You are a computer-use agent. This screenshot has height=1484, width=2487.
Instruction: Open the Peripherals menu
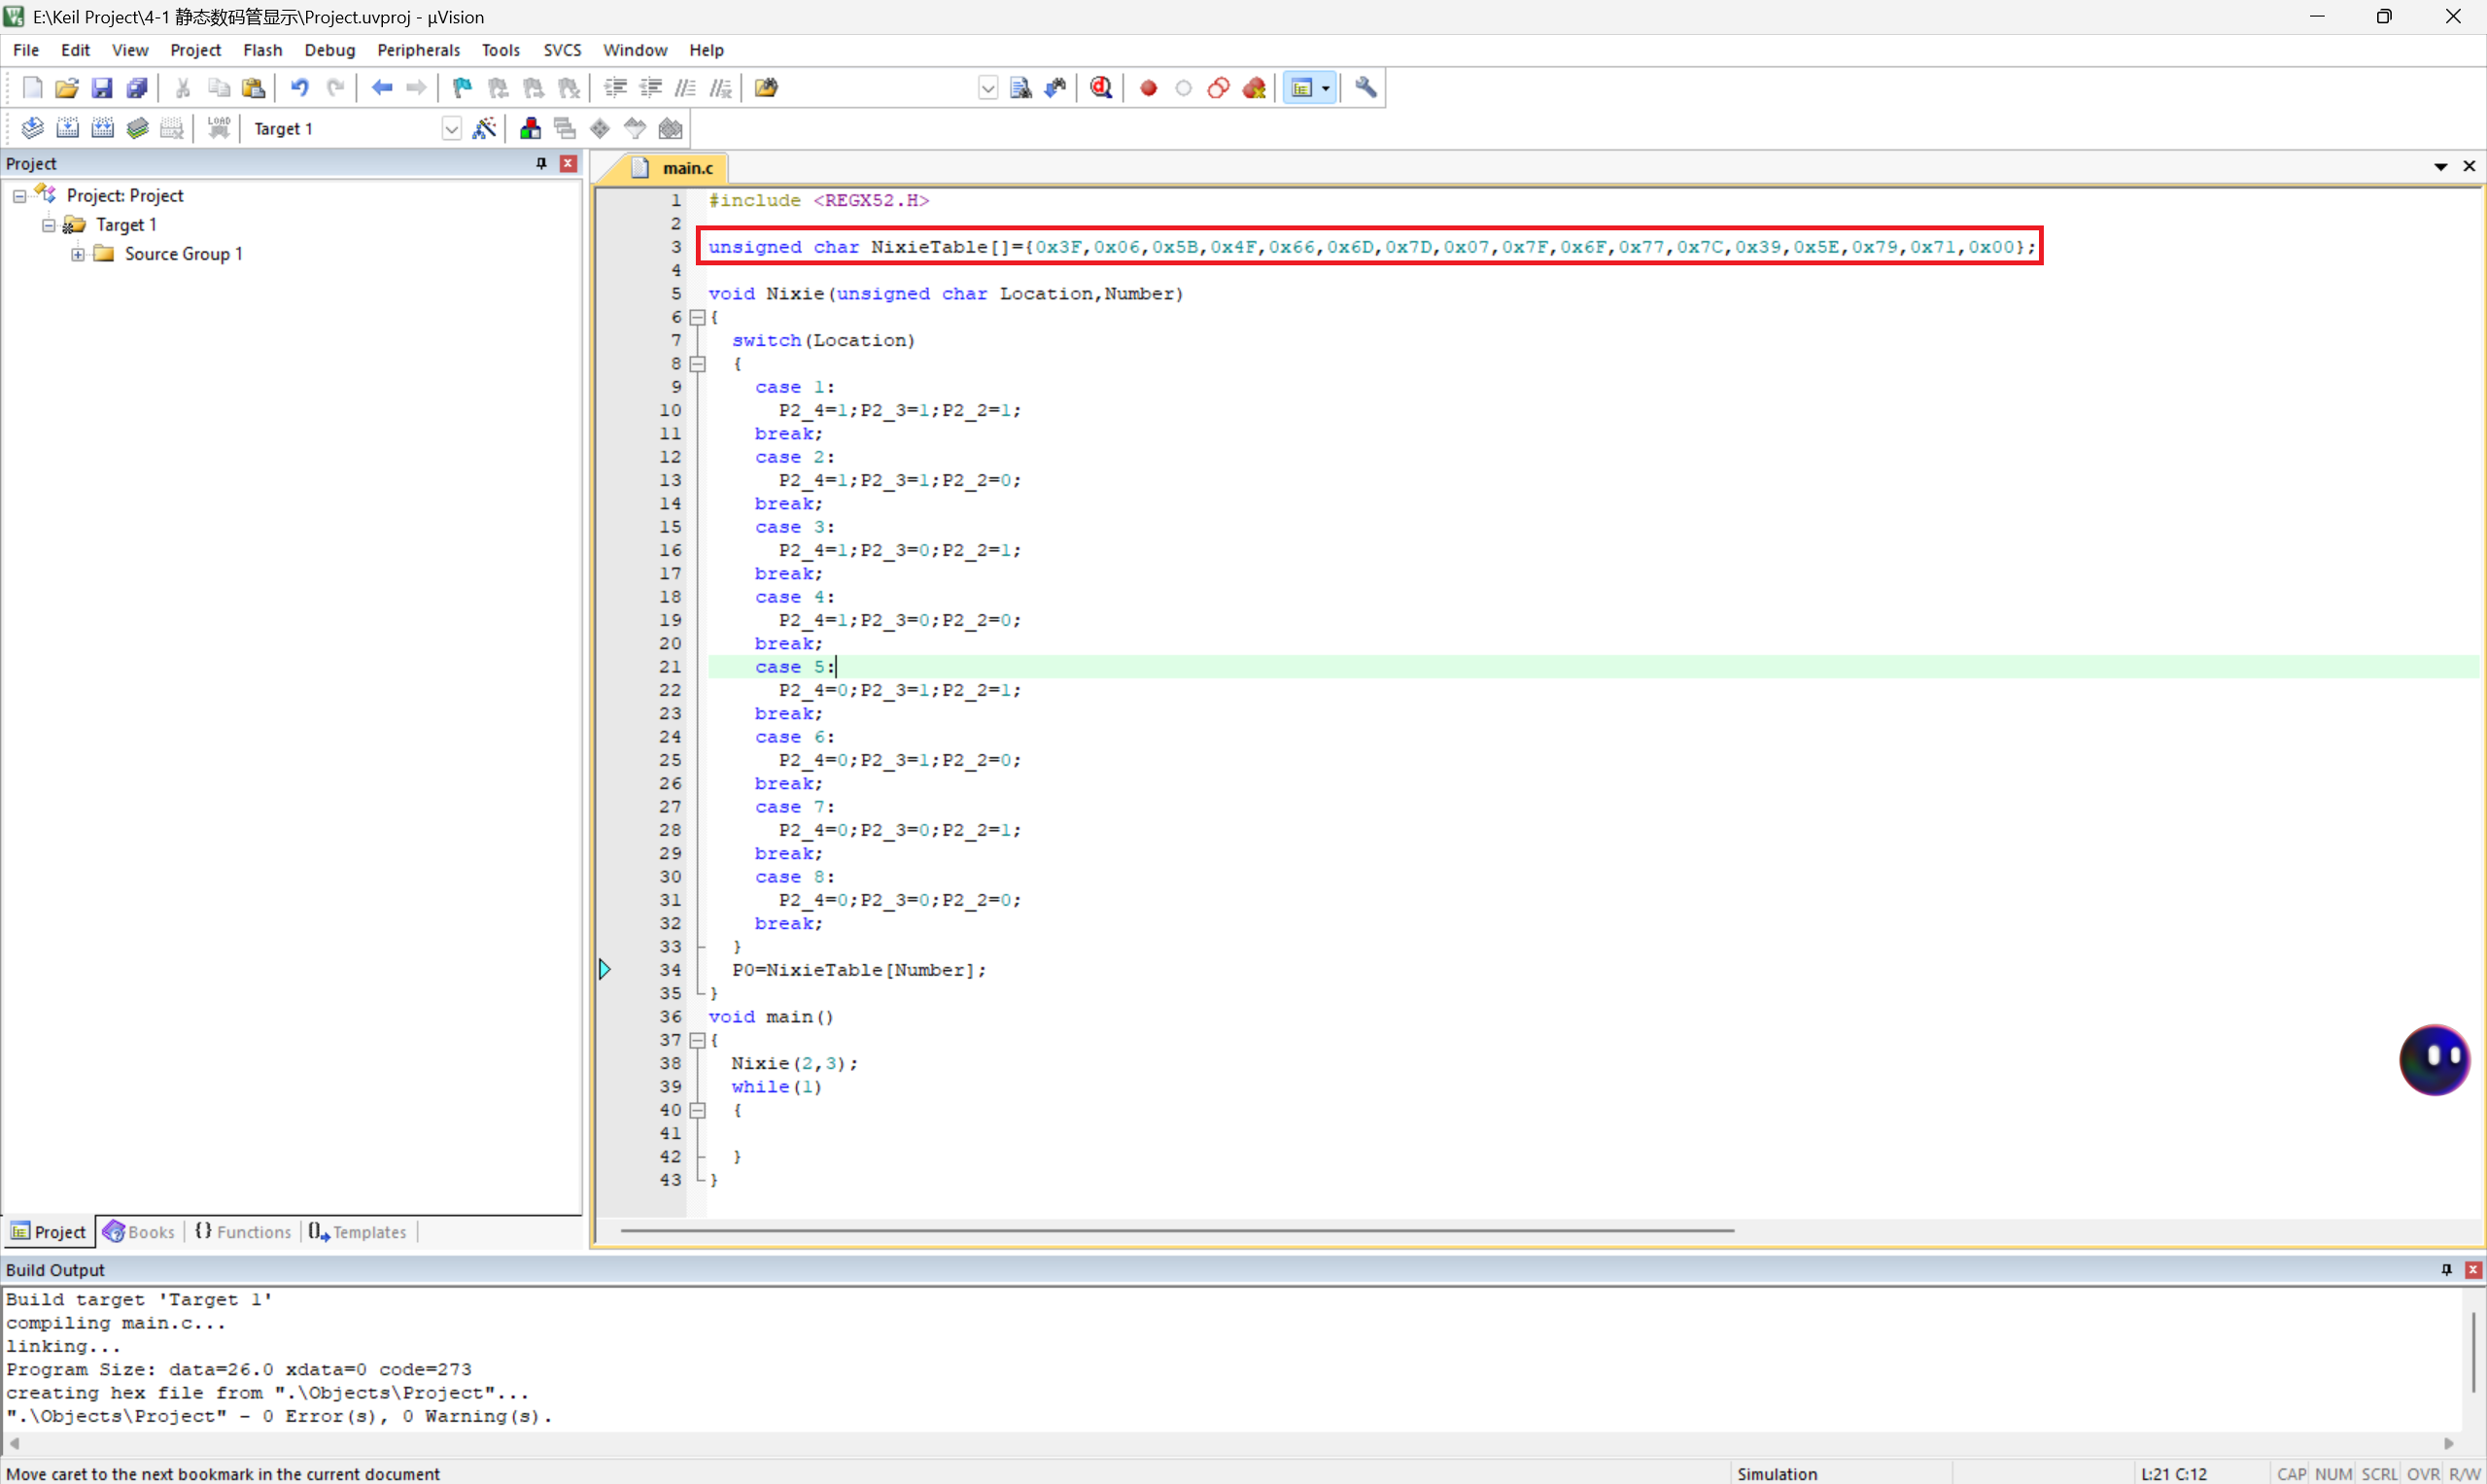tap(418, 50)
